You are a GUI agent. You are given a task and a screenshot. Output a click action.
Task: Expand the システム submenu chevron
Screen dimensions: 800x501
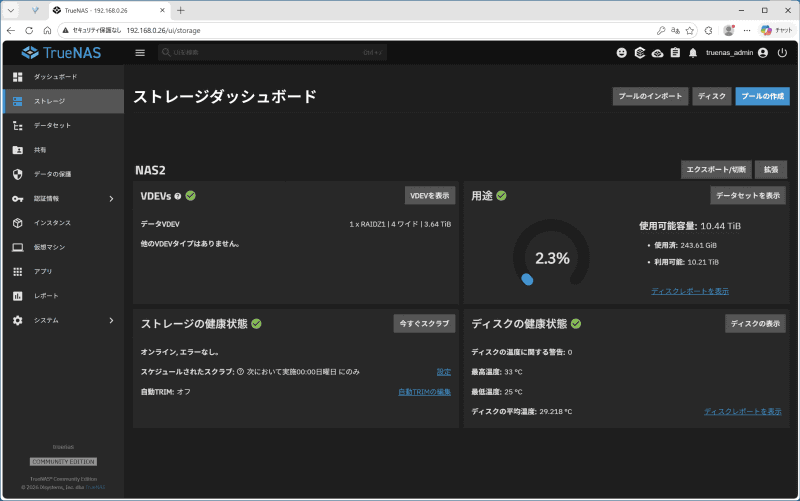point(111,320)
